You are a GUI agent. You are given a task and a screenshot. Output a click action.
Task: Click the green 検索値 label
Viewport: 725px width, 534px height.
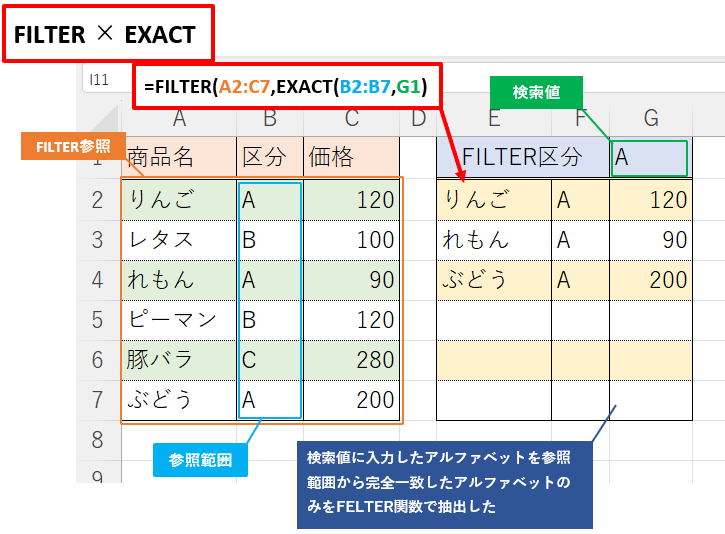(535, 92)
